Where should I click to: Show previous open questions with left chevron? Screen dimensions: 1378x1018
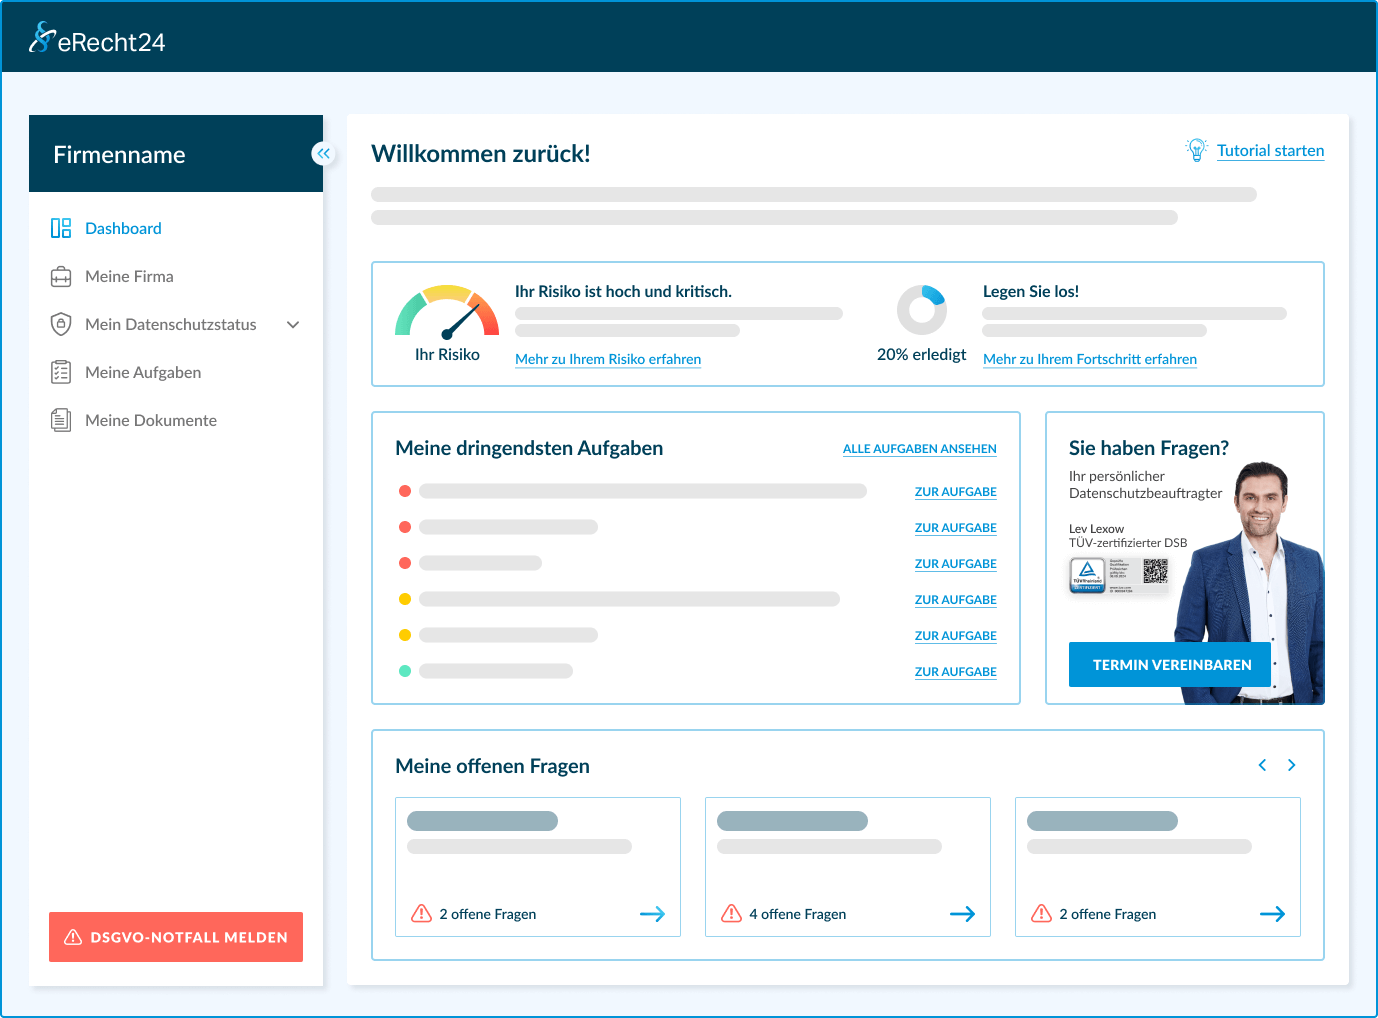[x=1262, y=765]
